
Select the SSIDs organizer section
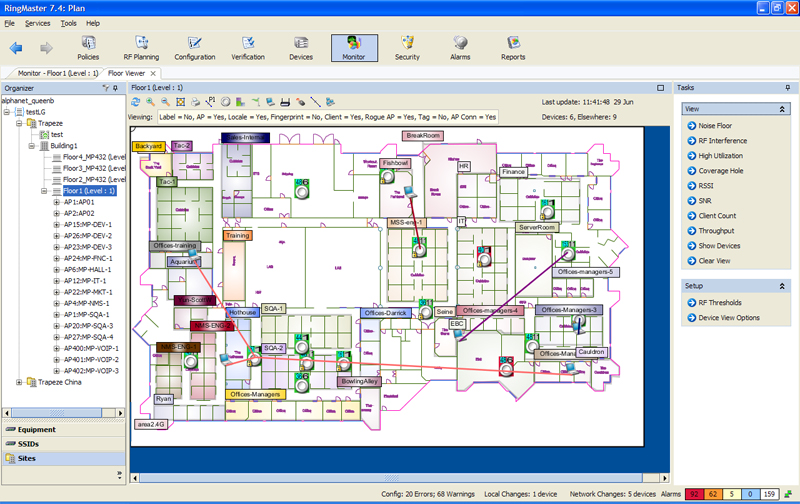coord(64,444)
